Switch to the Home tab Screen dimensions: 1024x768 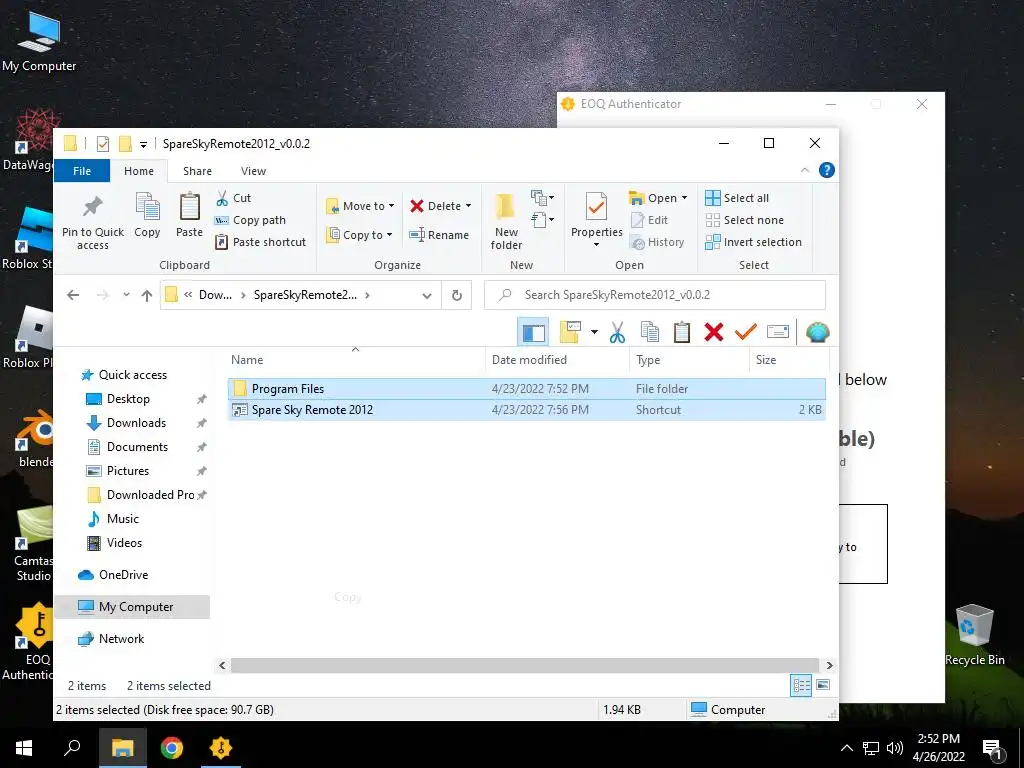click(139, 171)
